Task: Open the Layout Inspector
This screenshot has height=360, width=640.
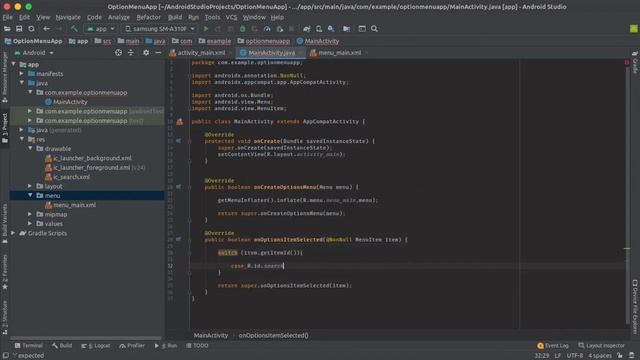Action: click(x=601, y=346)
